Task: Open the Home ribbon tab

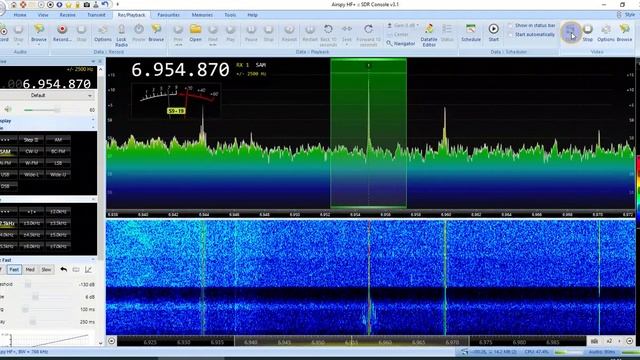Action: [x=20, y=15]
